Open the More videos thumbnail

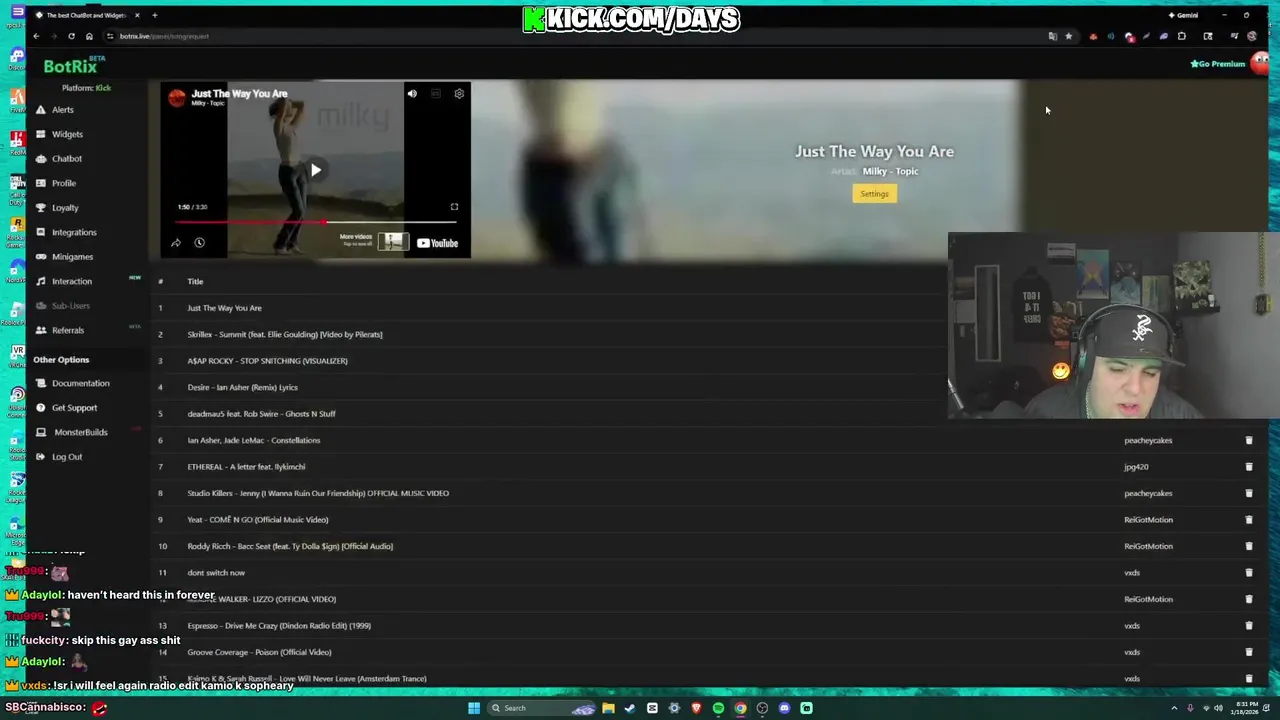[x=392, y=242]
